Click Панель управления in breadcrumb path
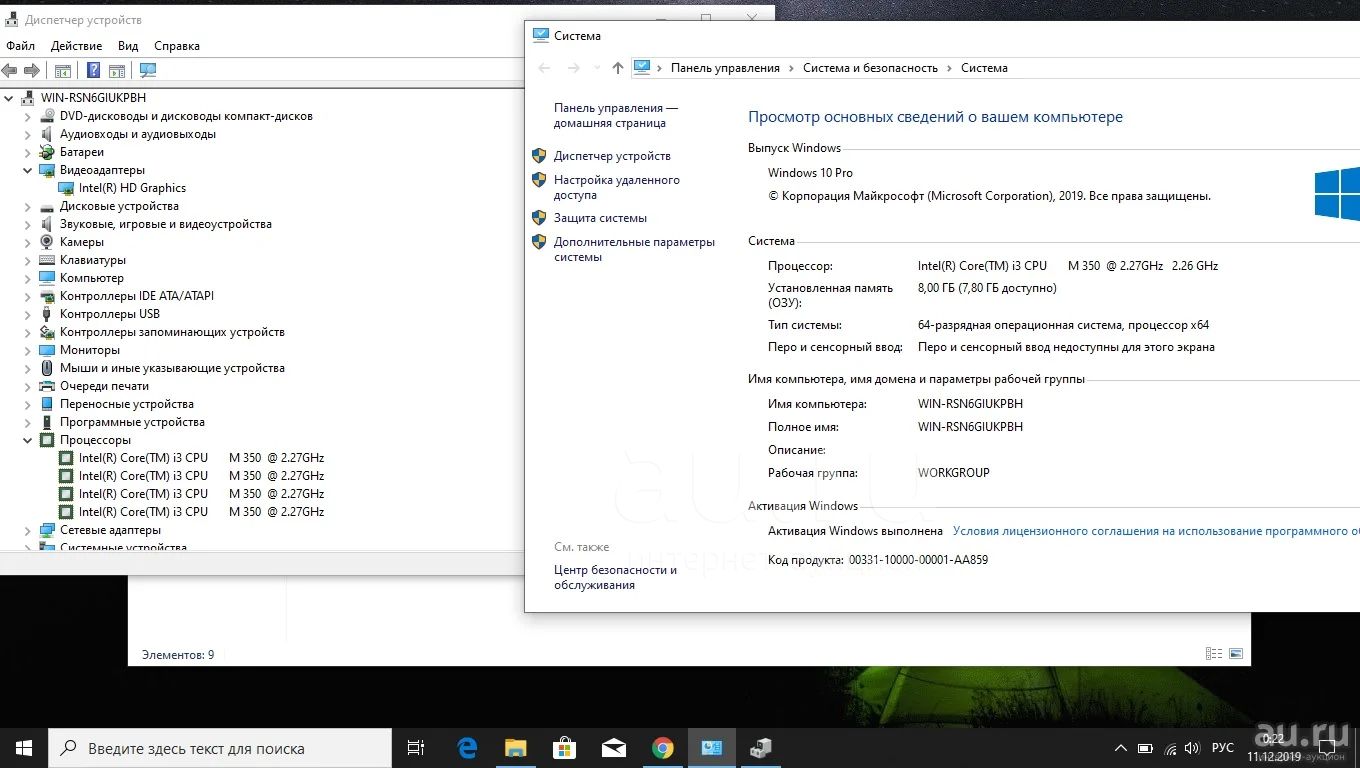 (725, 68)
